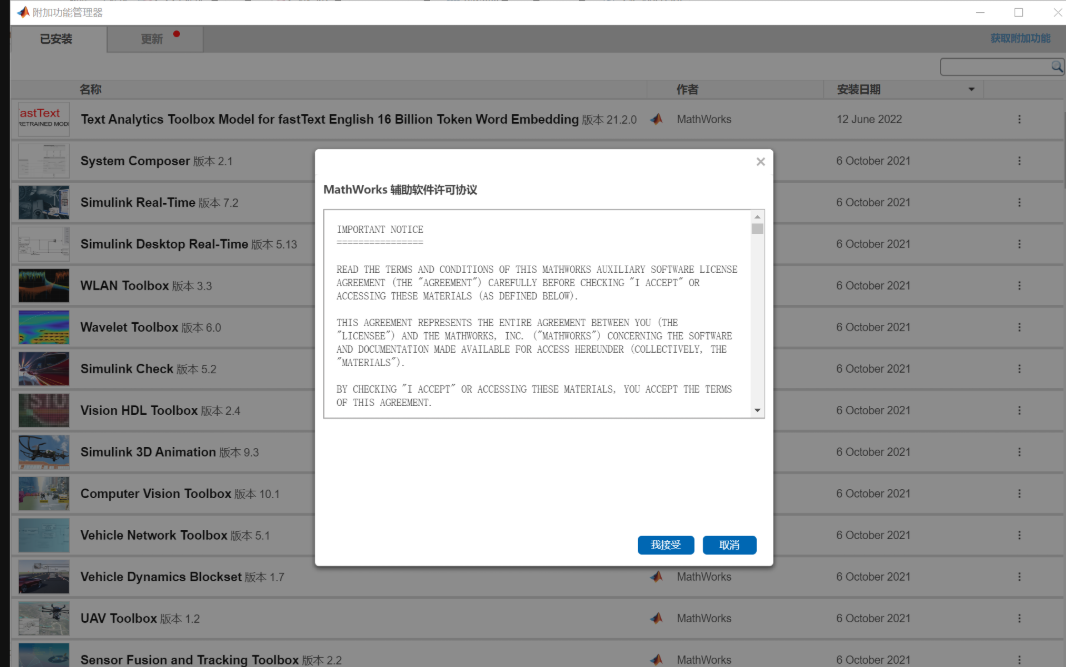Click the 安装日期 sort arrow
The image size is (1066, 667).
click(x=971, y=90)
